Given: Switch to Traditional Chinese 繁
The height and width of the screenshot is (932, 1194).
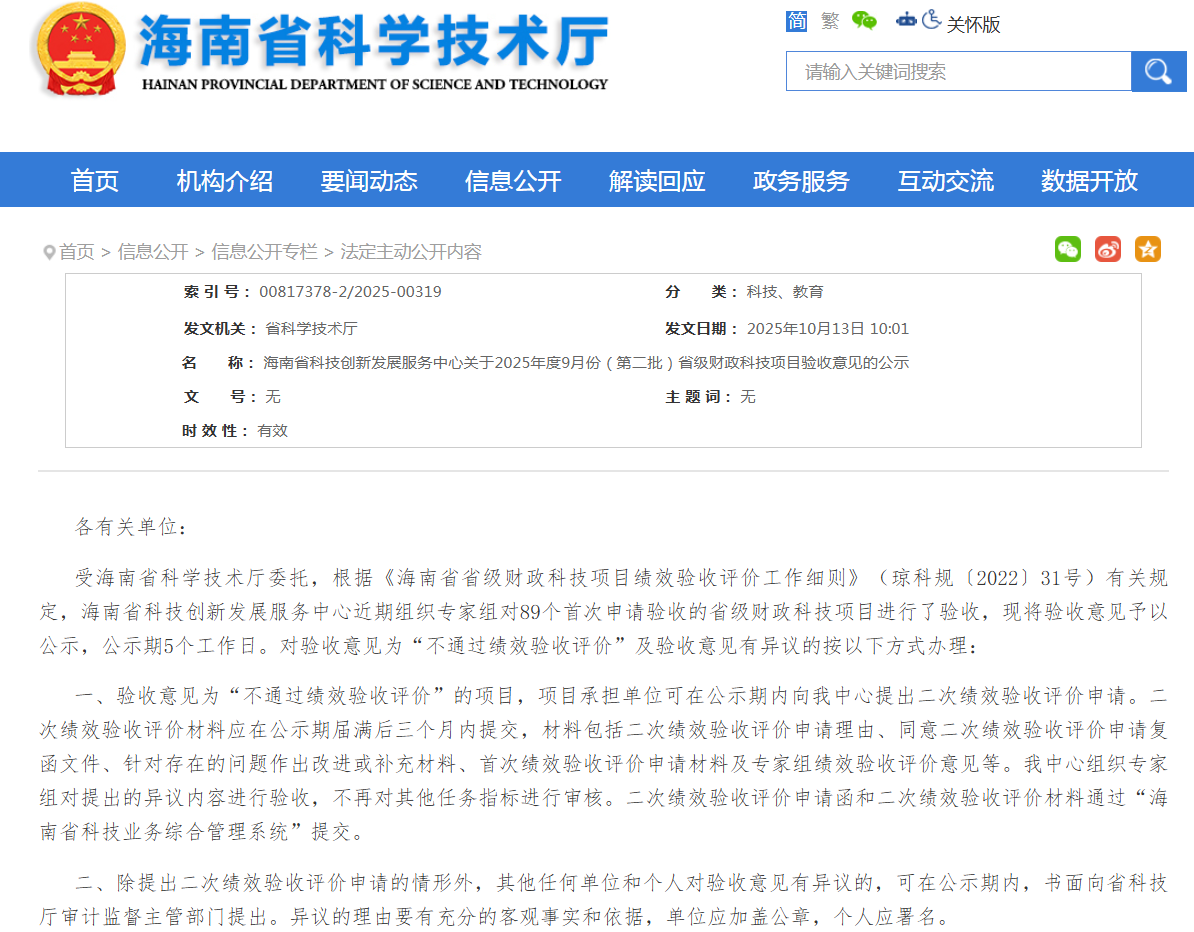Looking at the screenshot, I should [830, 22].
